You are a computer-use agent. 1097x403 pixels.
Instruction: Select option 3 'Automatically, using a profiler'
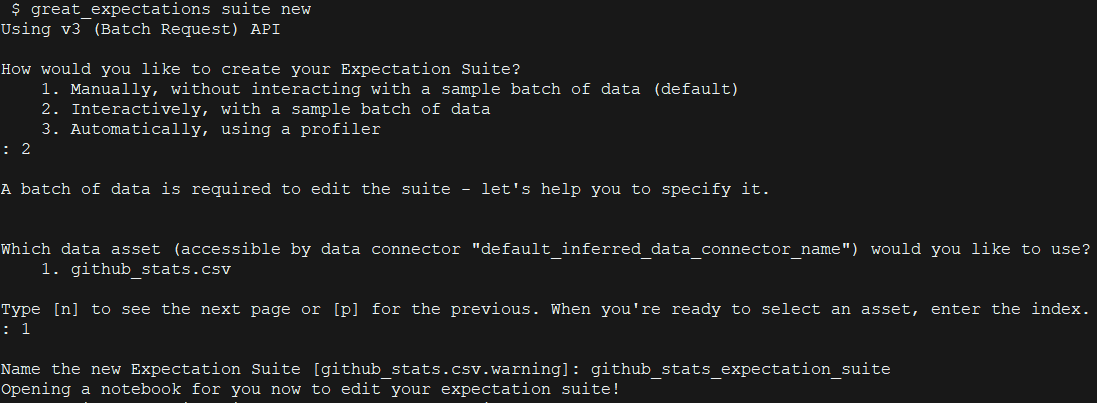[211, 129]
